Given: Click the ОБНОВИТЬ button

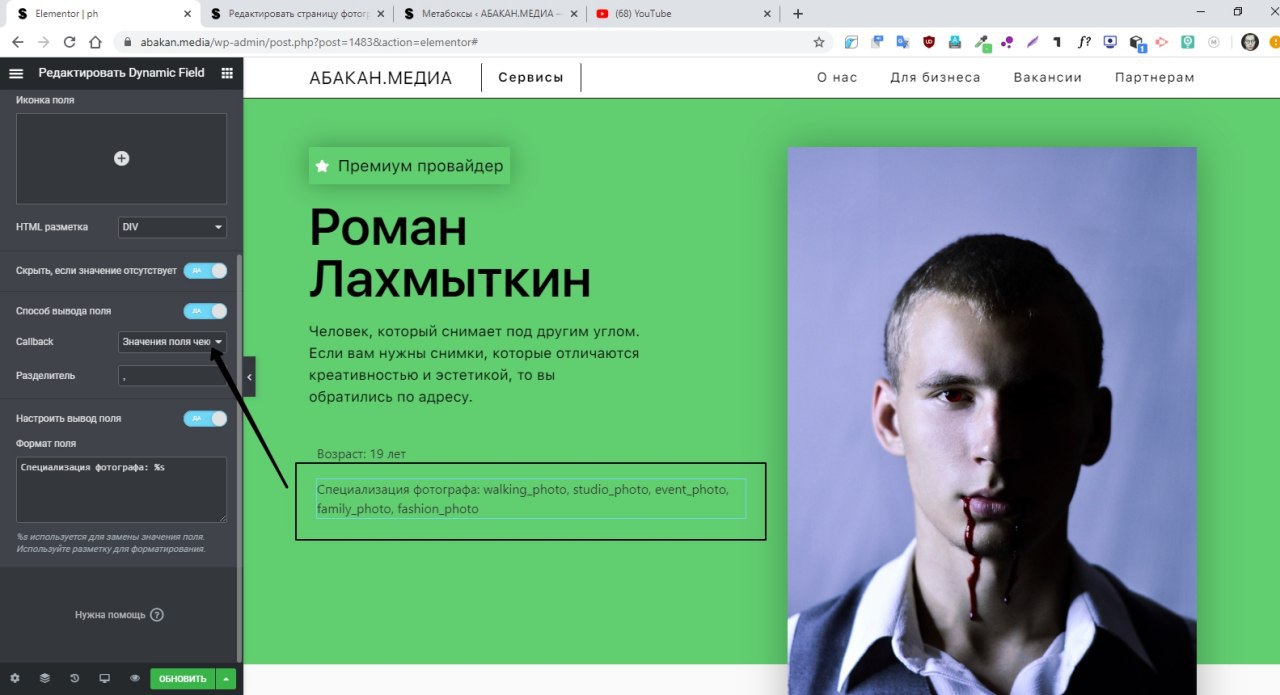Looking at the screenshot, I should [183, 679].
